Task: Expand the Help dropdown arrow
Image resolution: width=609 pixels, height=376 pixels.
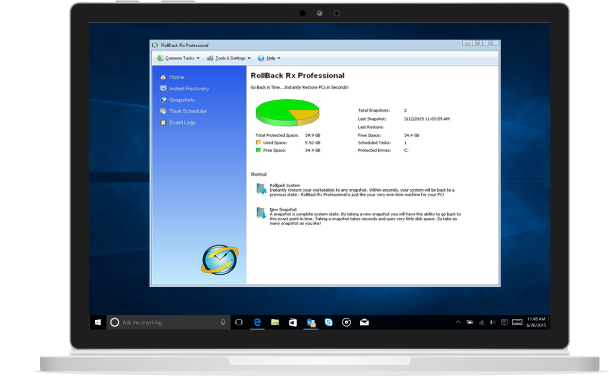Action: (279, 58)
